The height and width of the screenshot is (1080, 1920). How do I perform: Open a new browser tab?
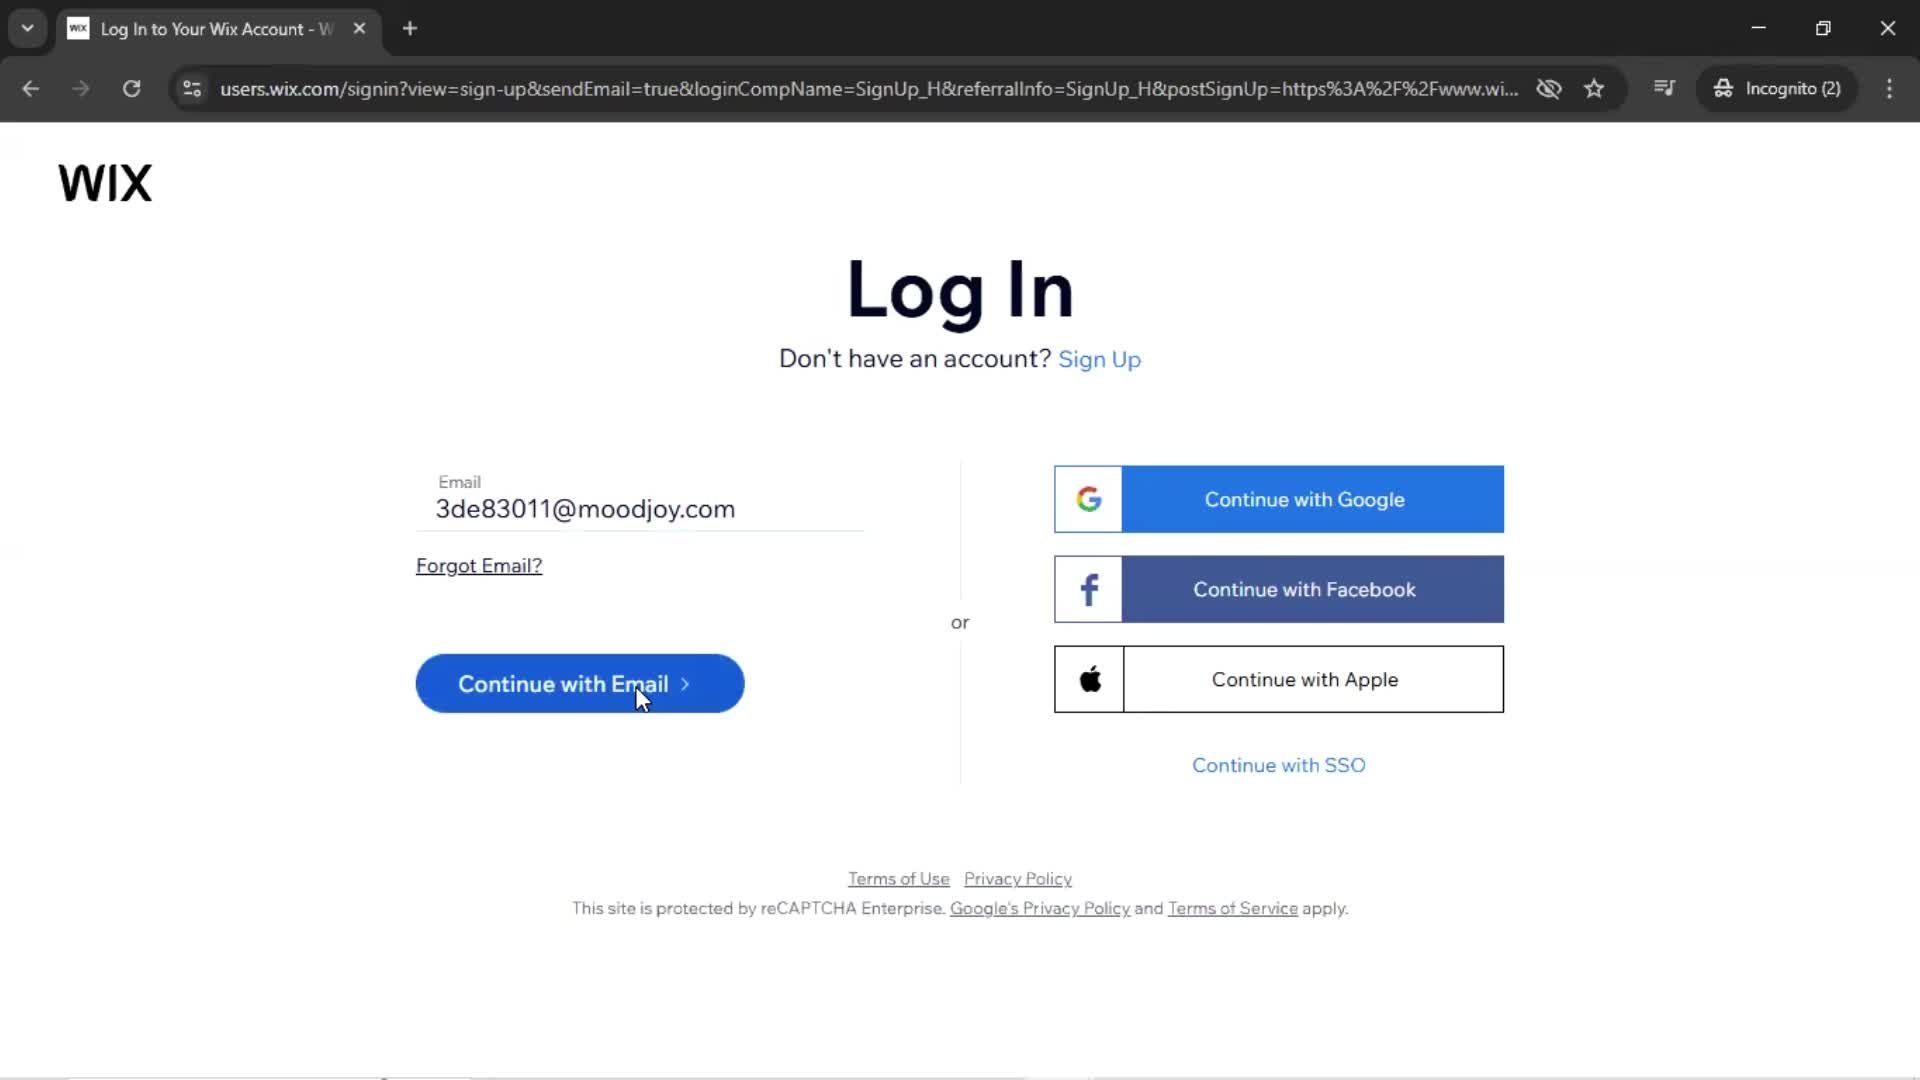[410, 28]
